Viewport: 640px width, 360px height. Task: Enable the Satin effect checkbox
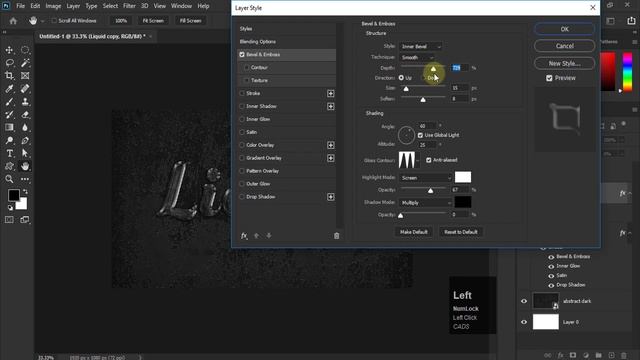[x=242, y=132]
